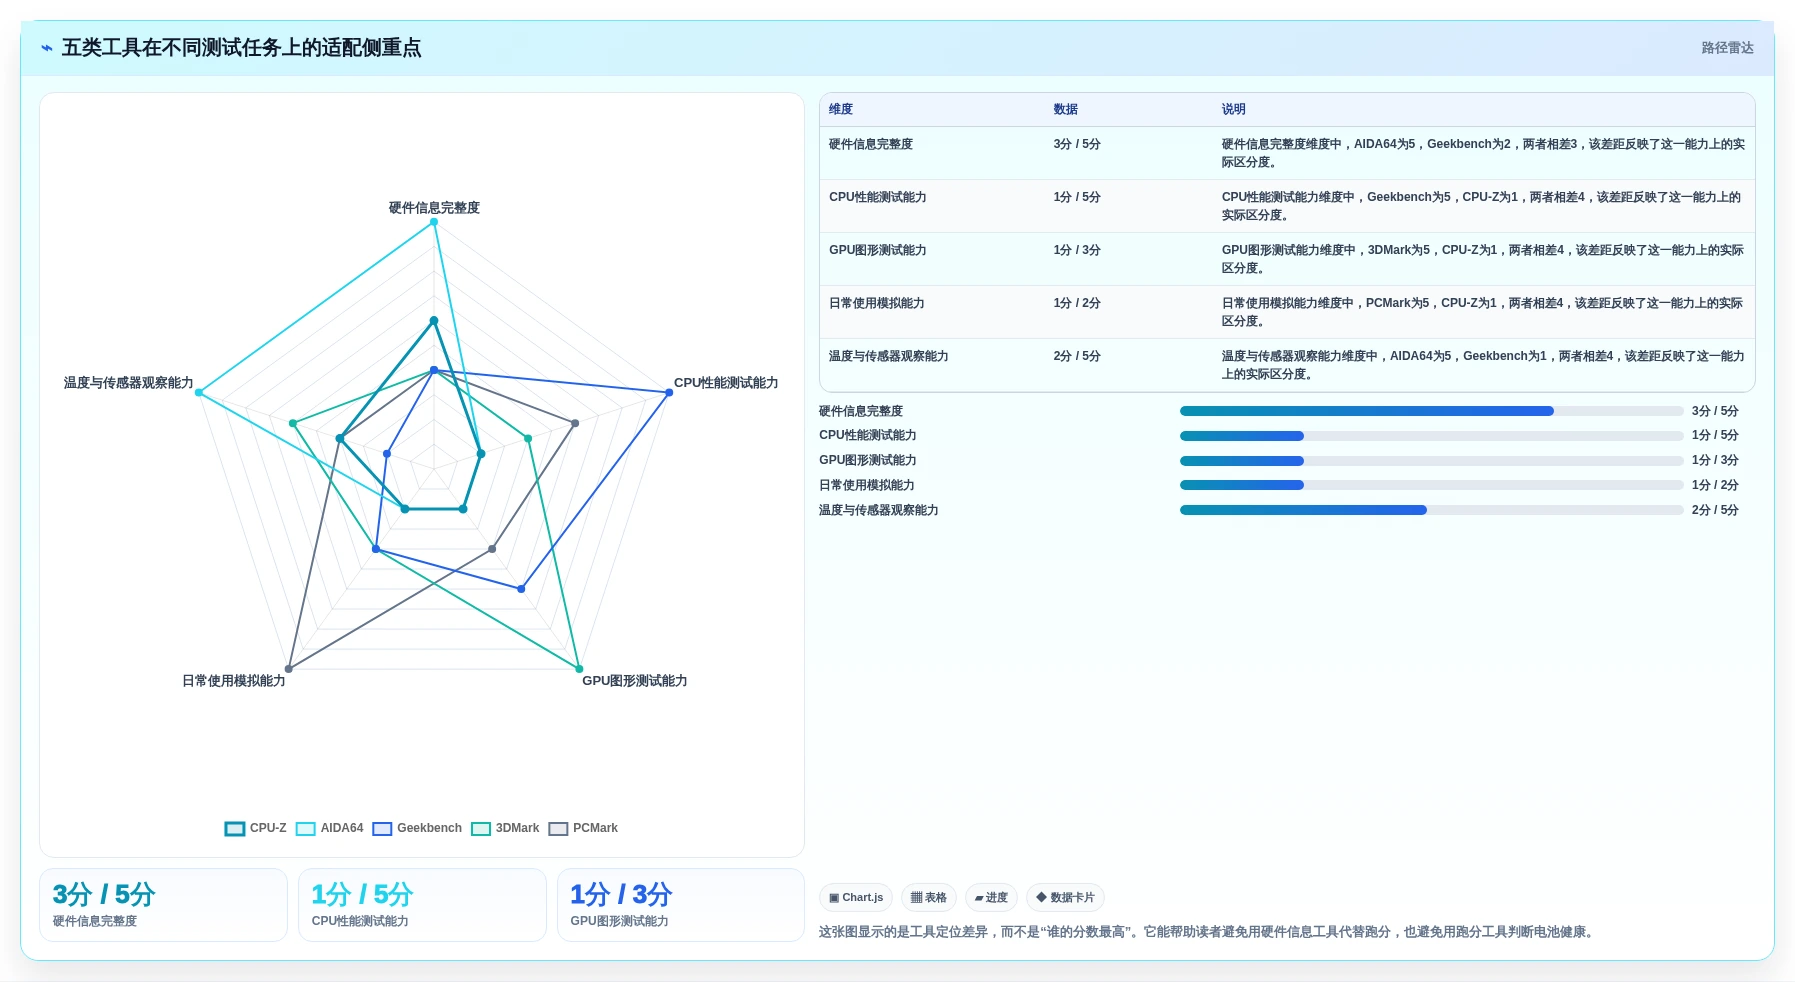Image resolution: width=1795 pixels, height=982 pixels.
Task: Click the 温度与传感器观察能力 progress bar
Action: (x=1431, y=510)
